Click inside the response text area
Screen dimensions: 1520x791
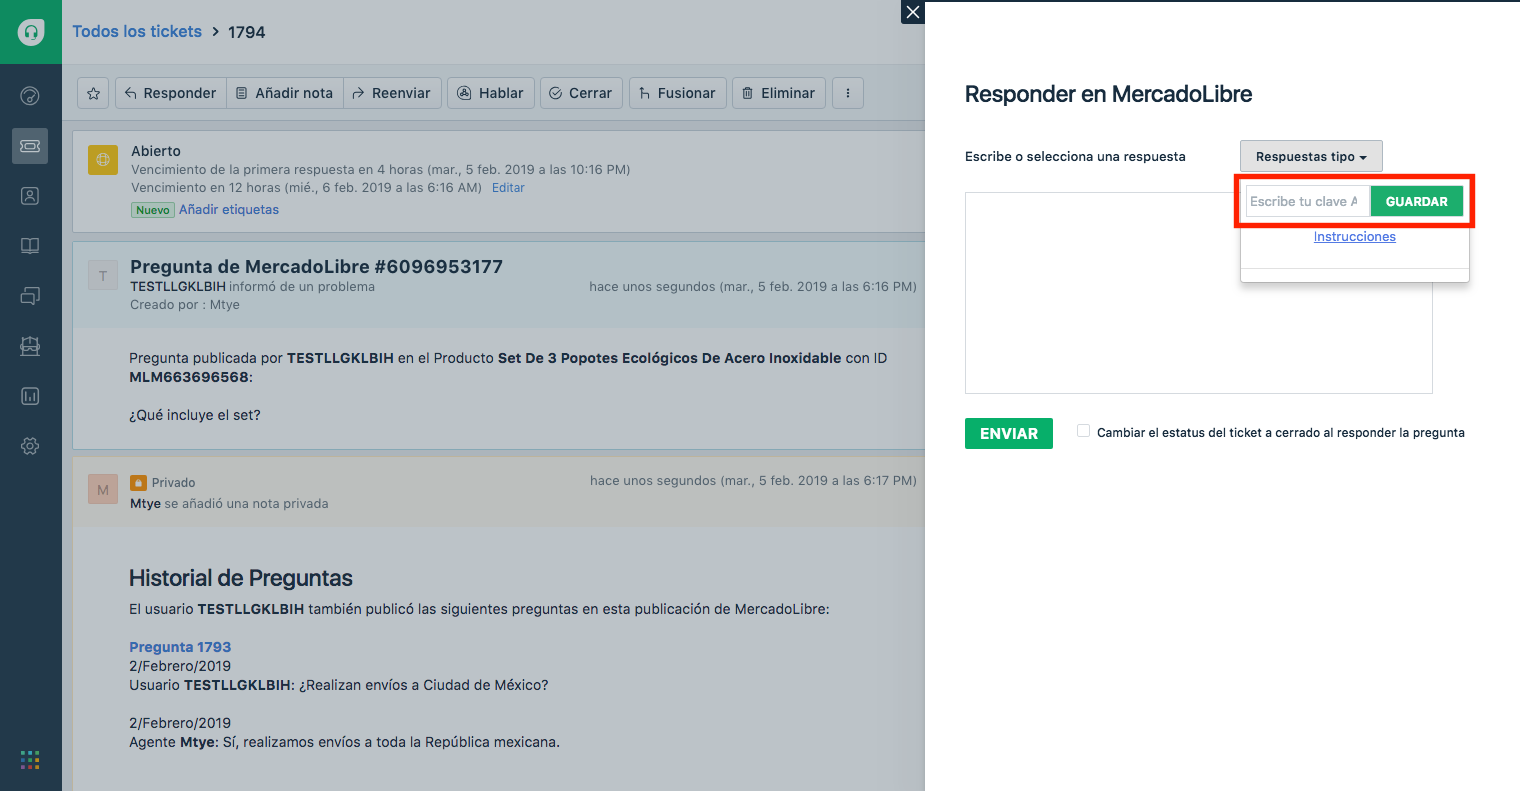[1198, 293]
